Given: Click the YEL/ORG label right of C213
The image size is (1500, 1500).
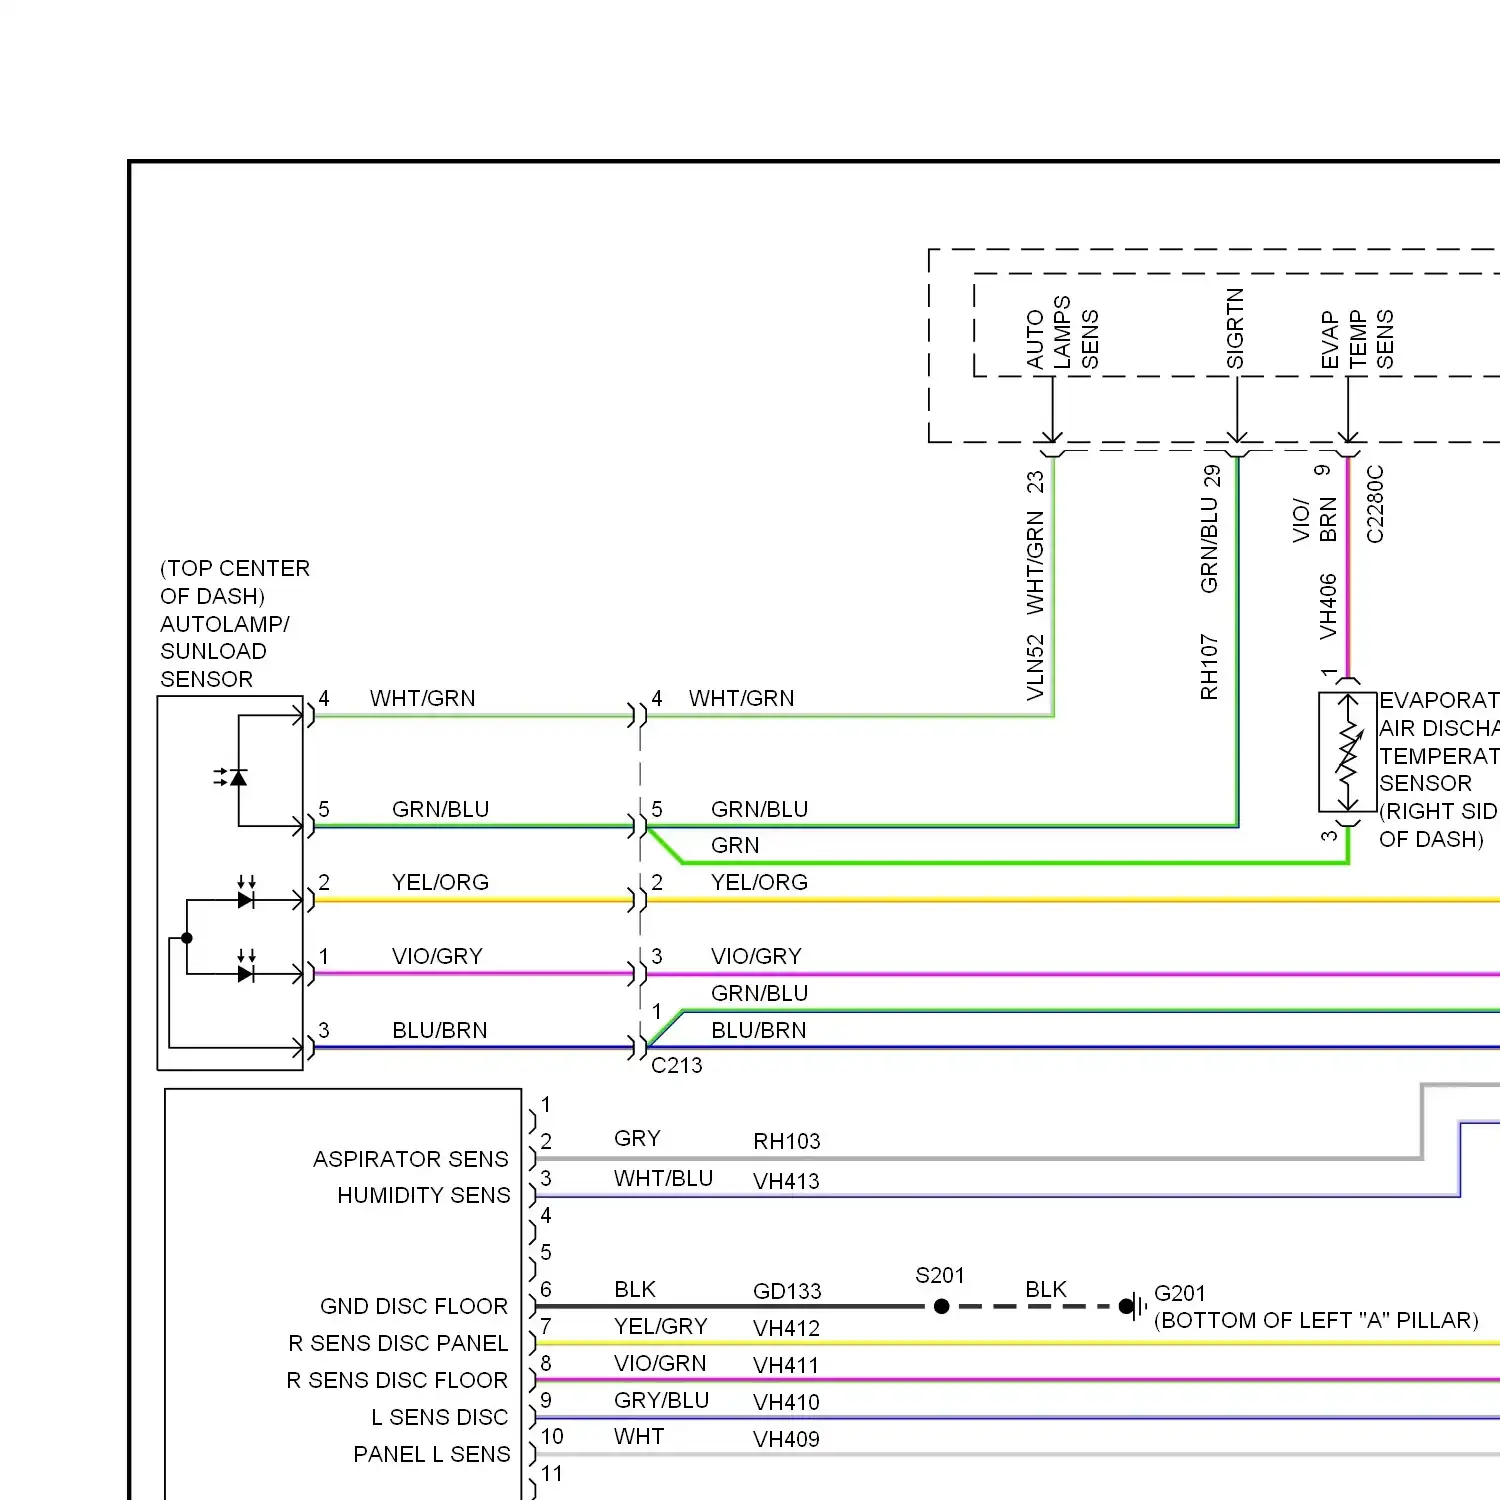Looking at the screenshot, I should 760,882.
